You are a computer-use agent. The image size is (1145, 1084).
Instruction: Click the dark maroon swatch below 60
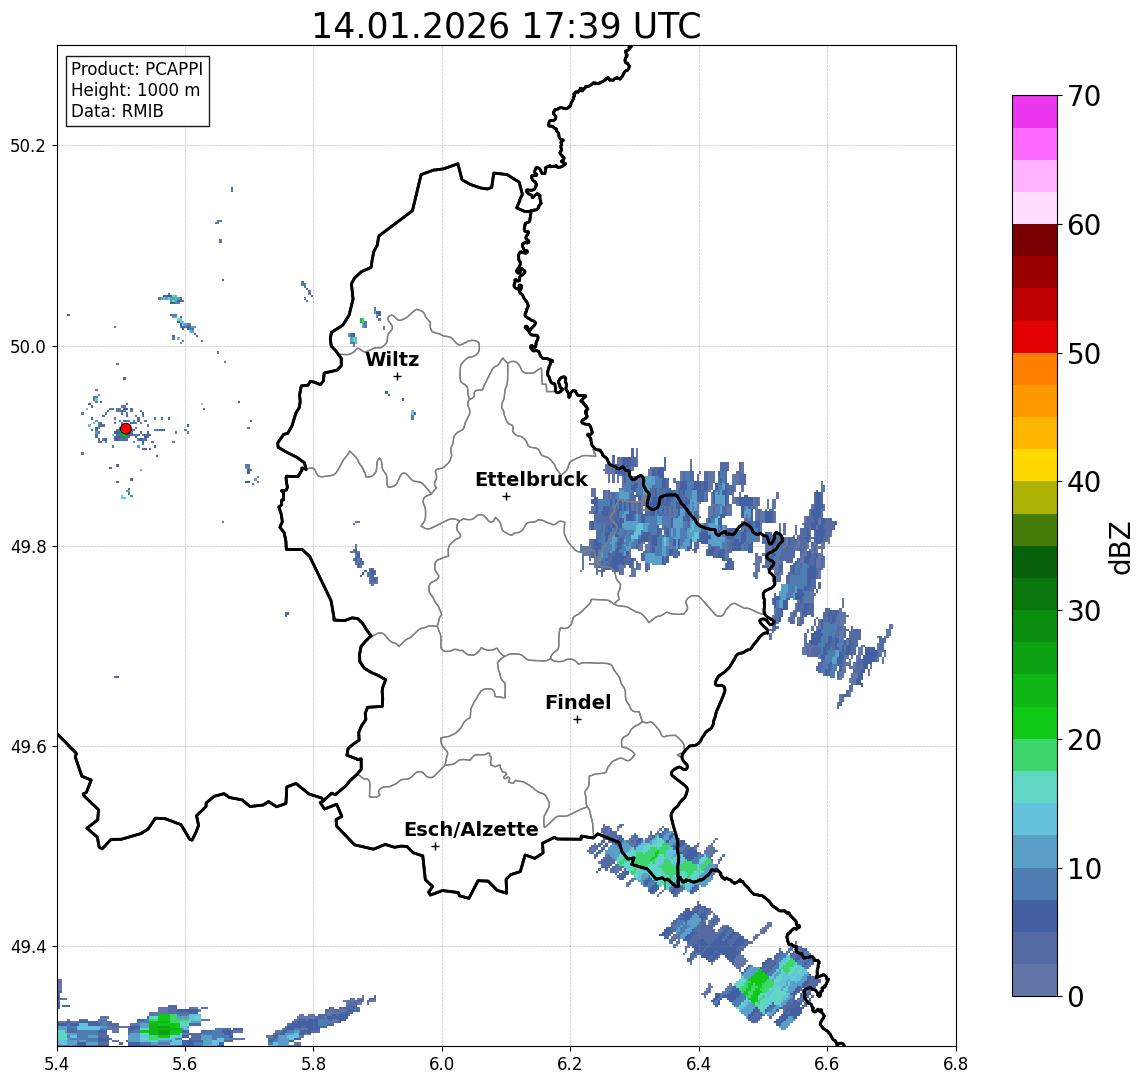1035,240
